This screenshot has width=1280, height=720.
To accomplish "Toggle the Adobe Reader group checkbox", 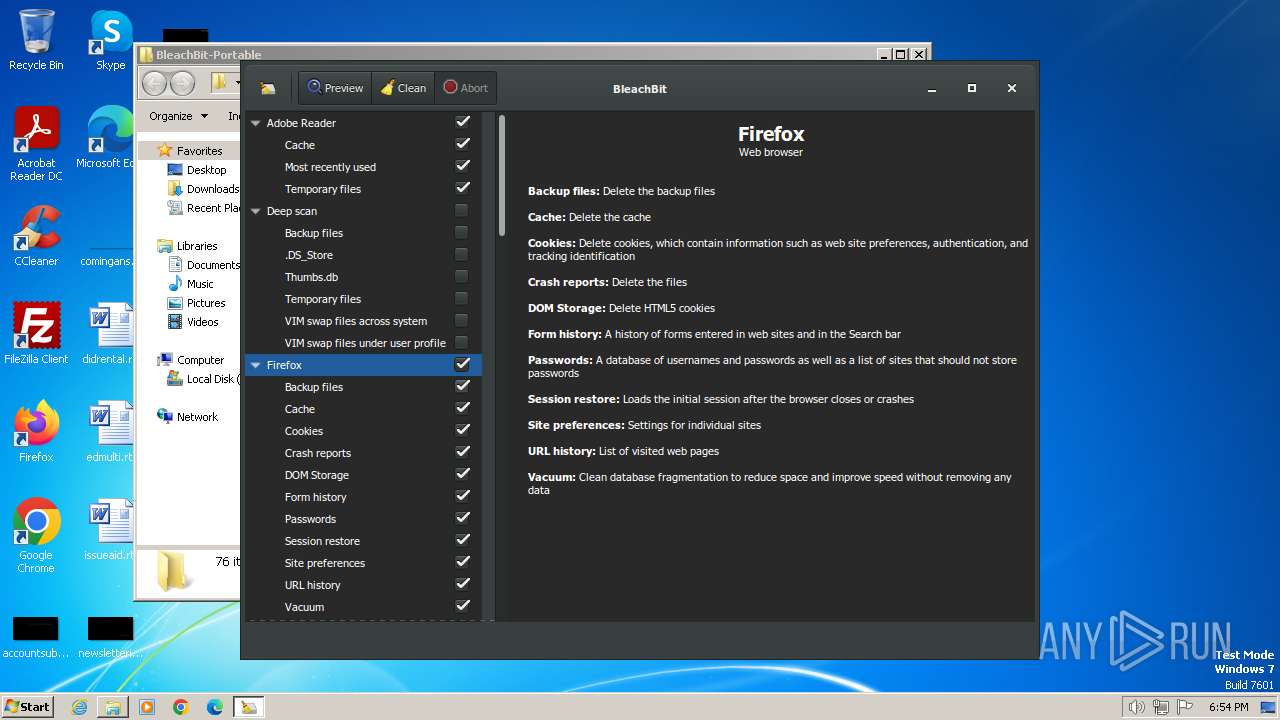I will (x=462, y=122).
